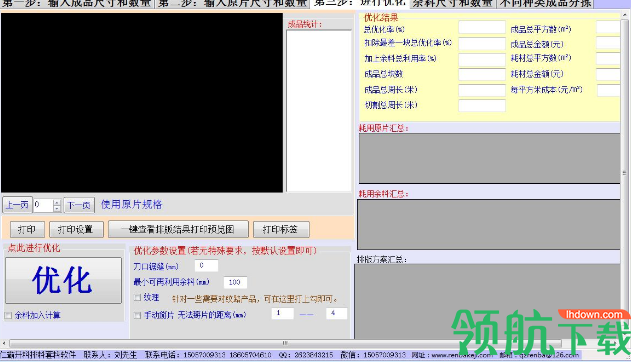Click the distance field showing 4
This screenshot has width=631, height=362.
coord(336,313)
